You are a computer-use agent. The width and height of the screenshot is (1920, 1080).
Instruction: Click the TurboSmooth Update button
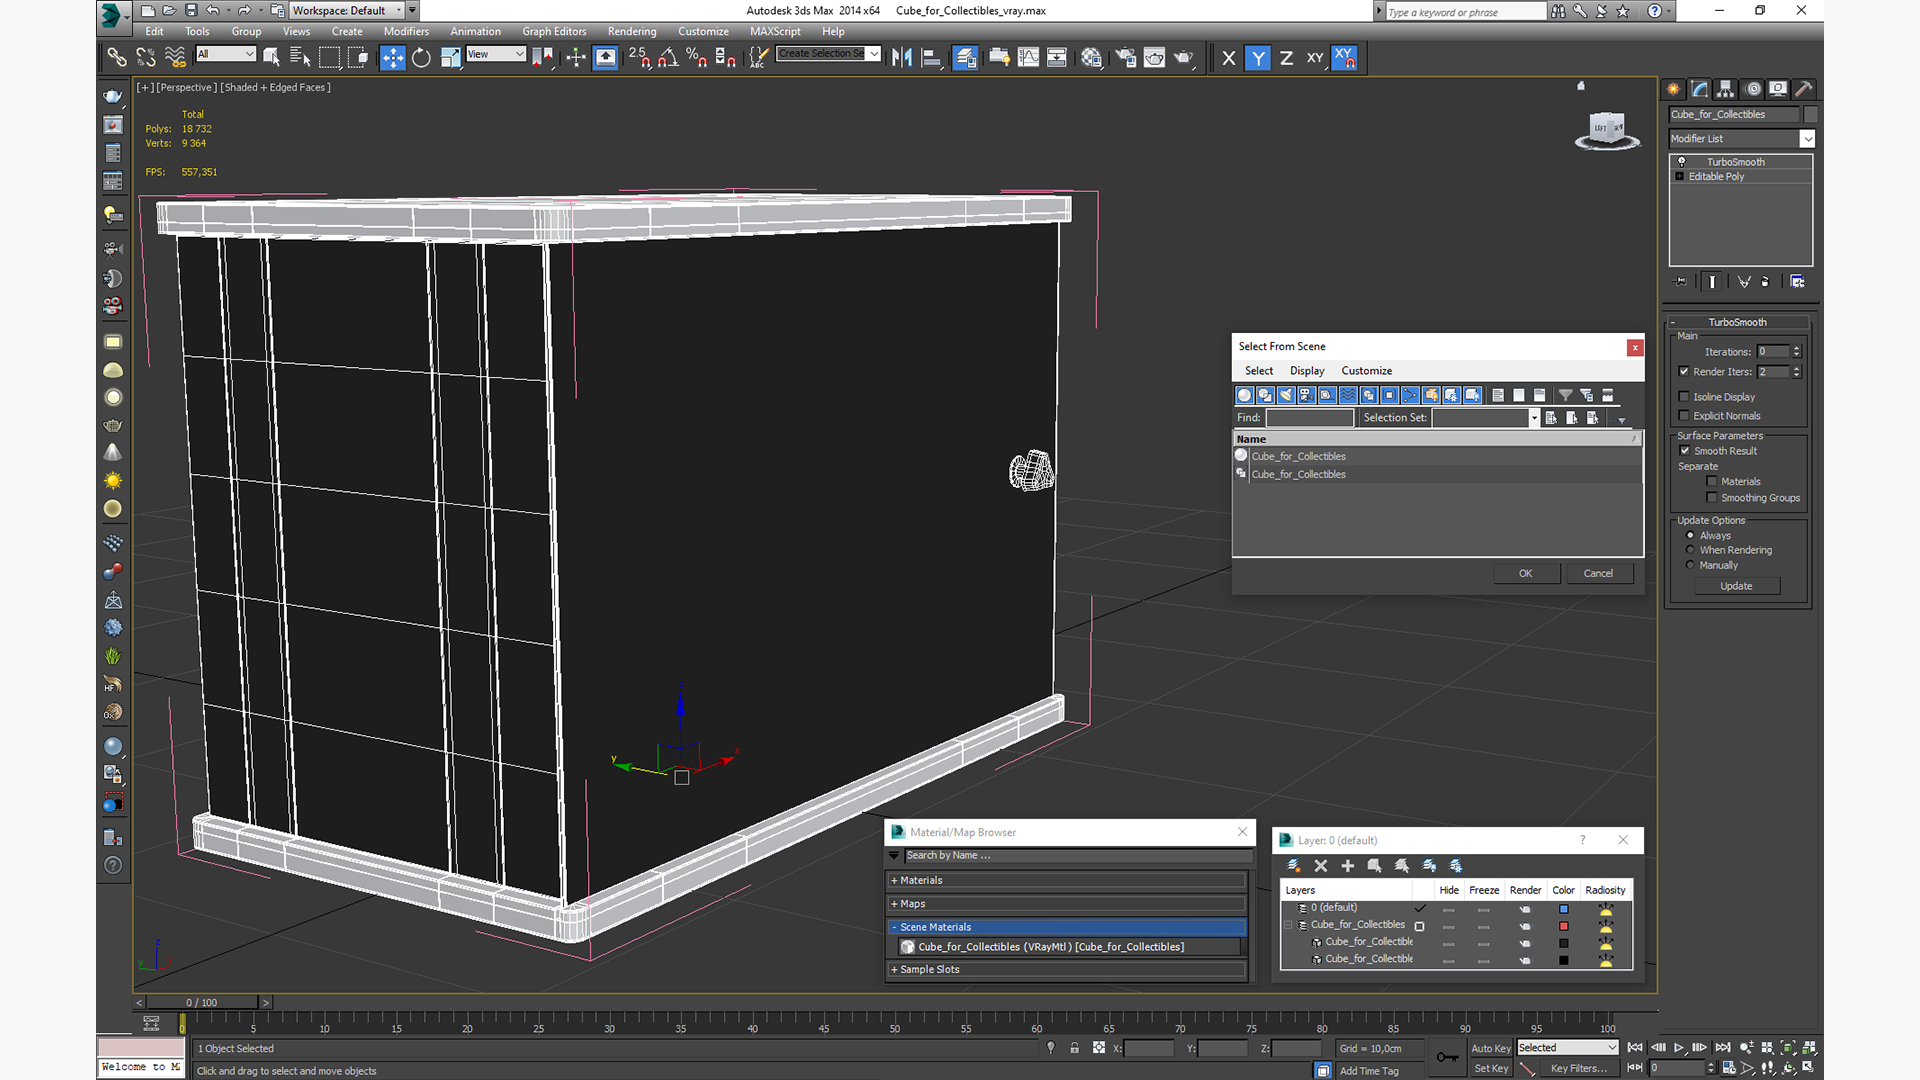pyautogui.click(x=1736, y=586)
